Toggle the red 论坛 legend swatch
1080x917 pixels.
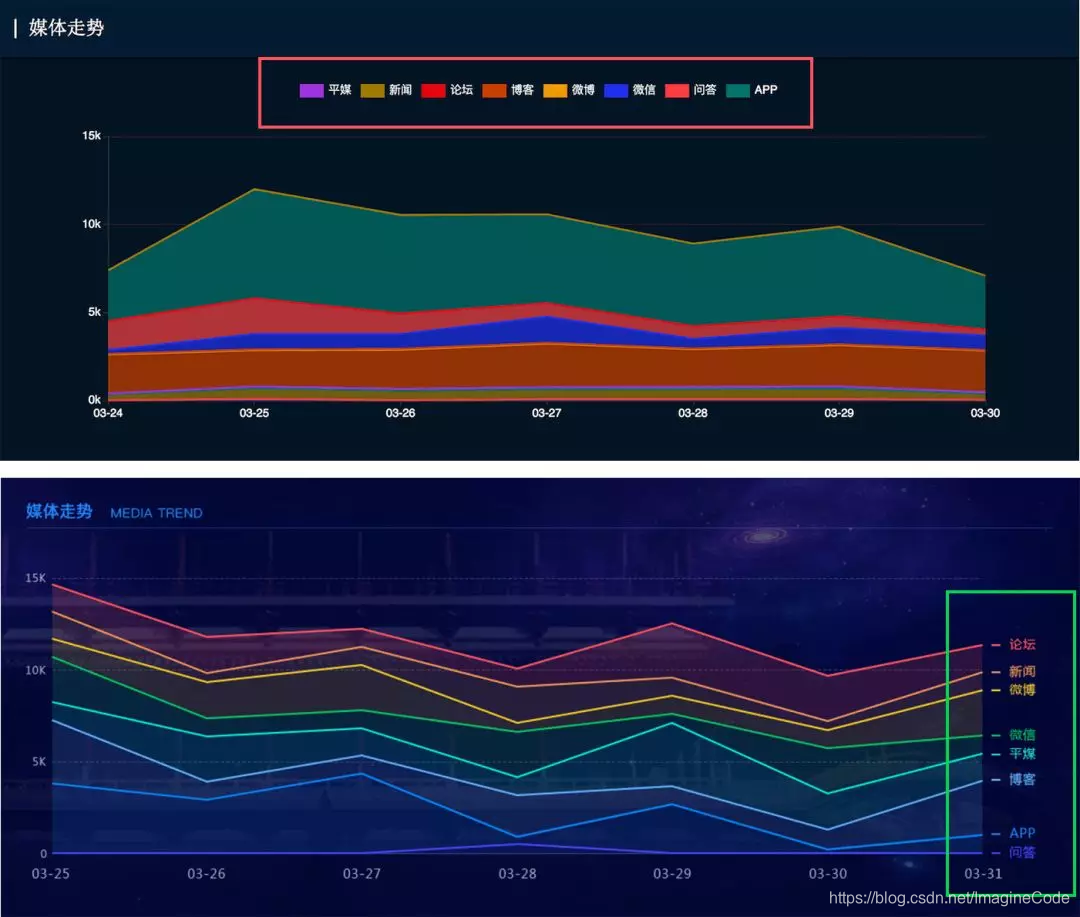click(x=433, y=90)
